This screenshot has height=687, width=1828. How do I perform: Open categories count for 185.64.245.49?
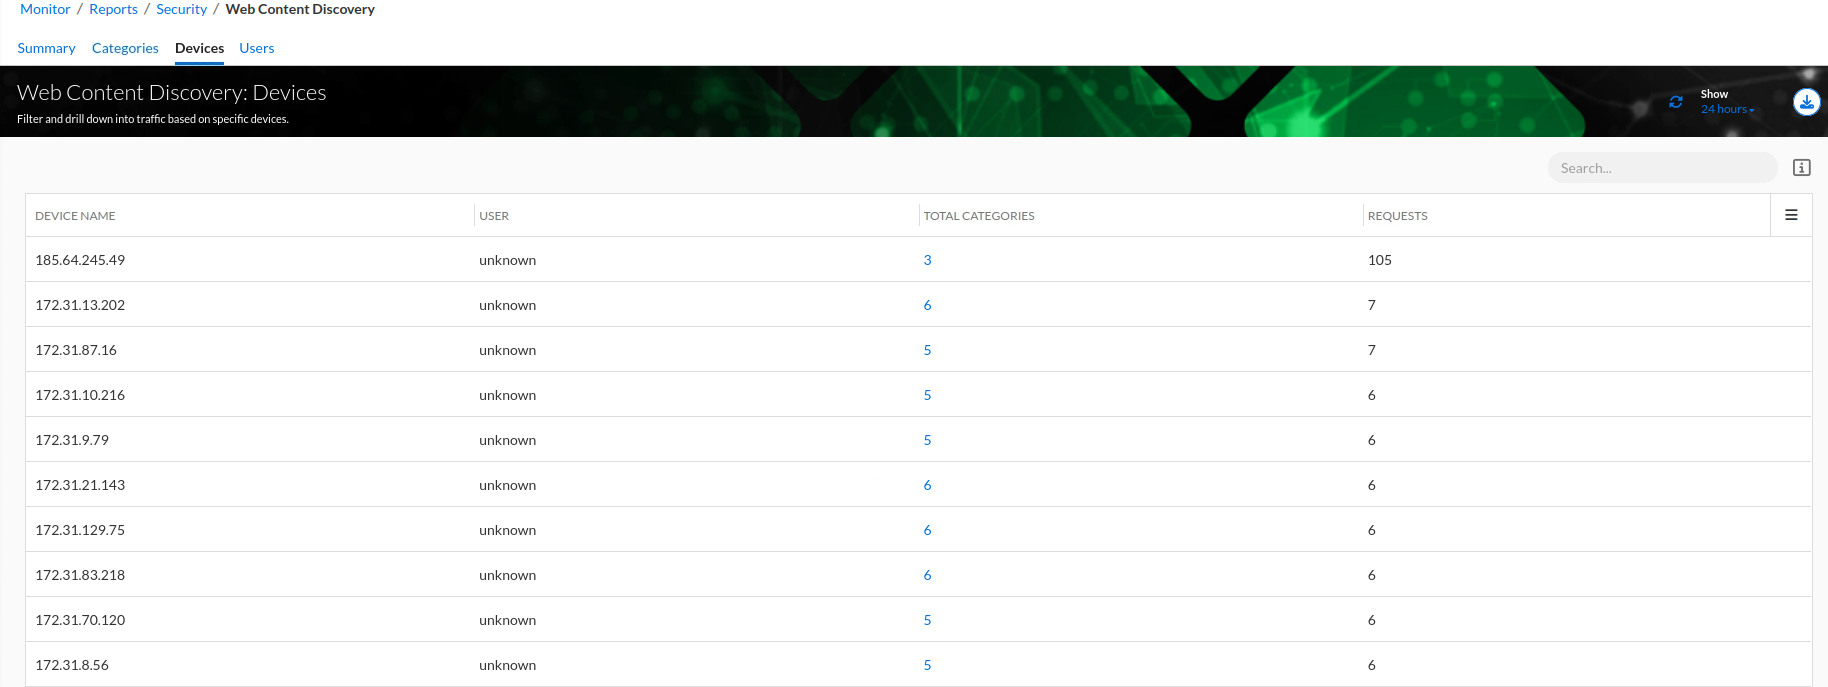[927, 260]
